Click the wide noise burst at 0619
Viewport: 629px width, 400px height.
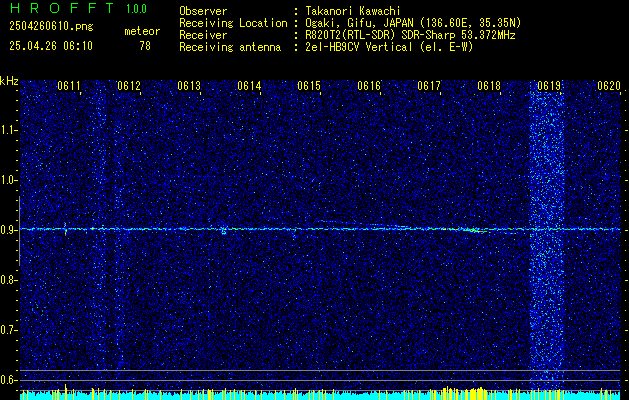pos(547,237)
